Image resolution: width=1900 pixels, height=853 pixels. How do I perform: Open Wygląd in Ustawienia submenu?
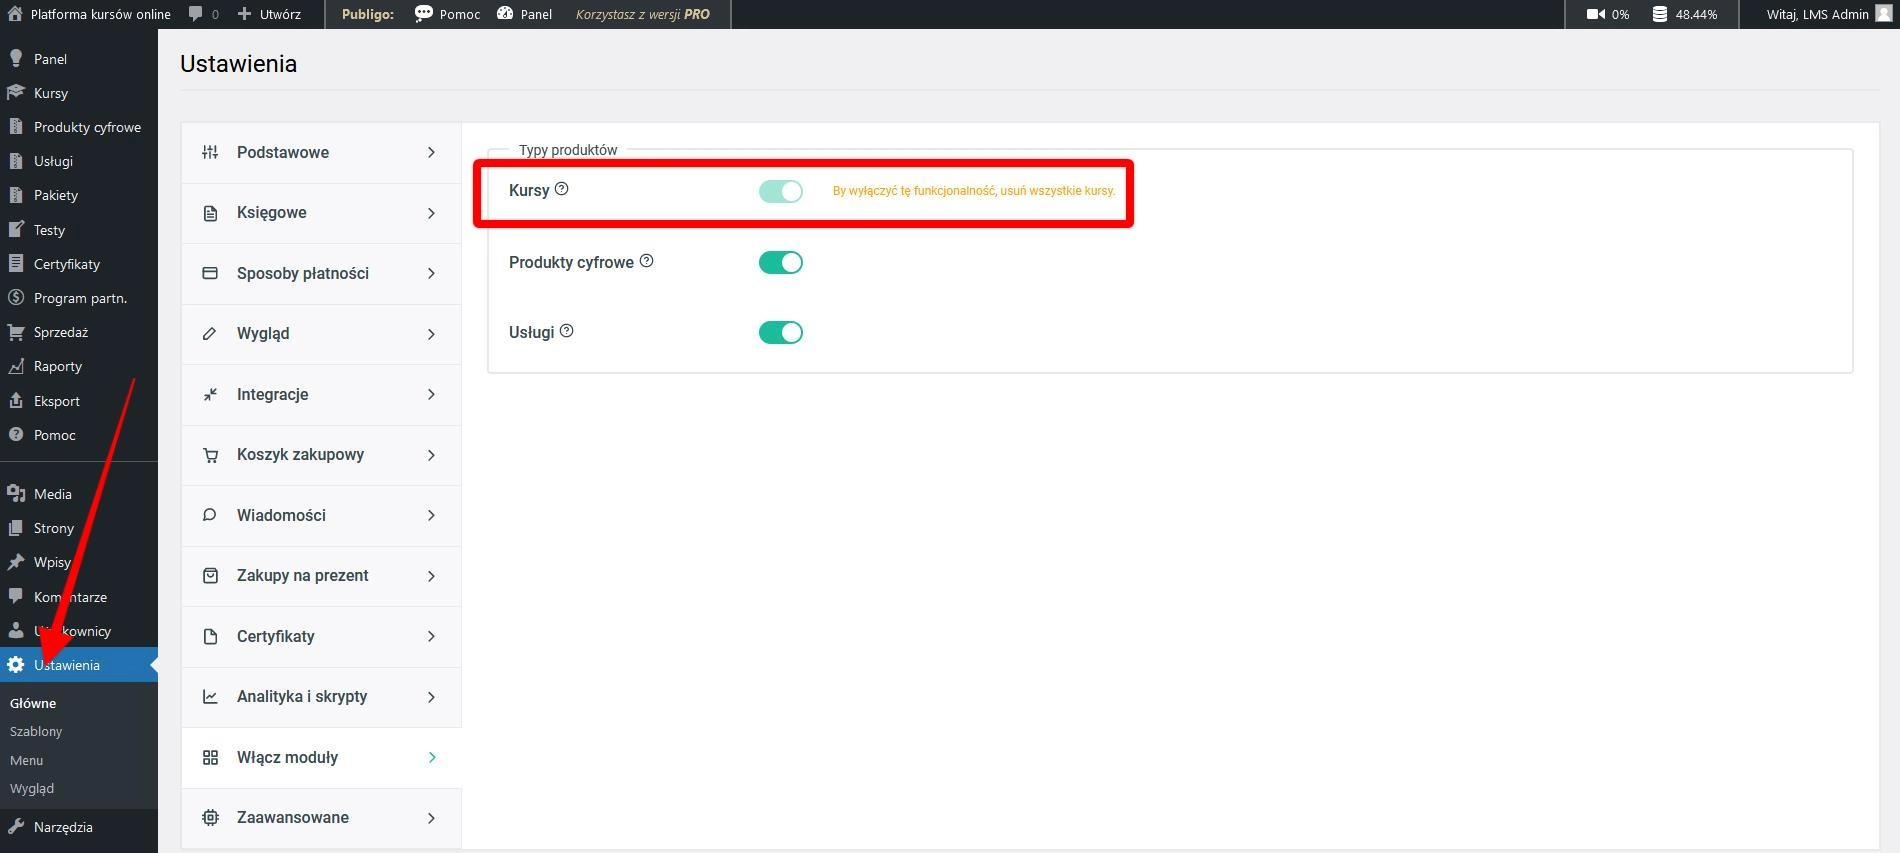tap(32, 788)
